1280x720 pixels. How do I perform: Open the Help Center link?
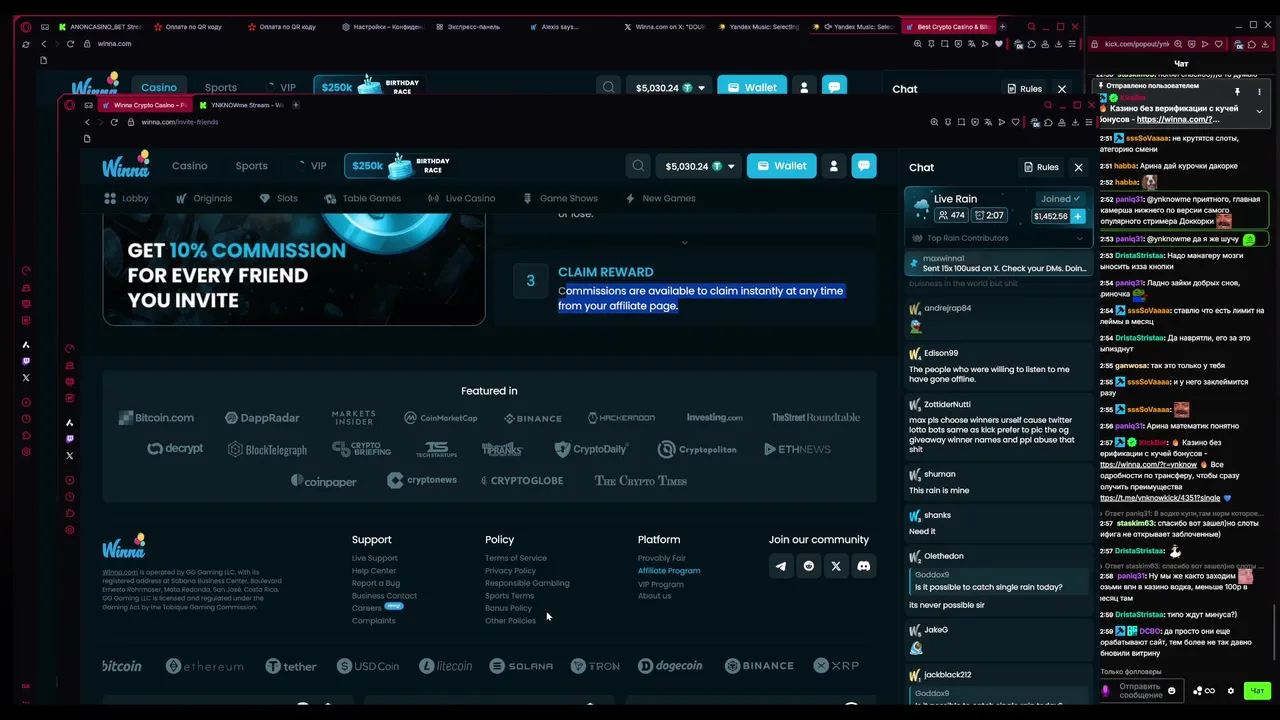coord(374,571)
